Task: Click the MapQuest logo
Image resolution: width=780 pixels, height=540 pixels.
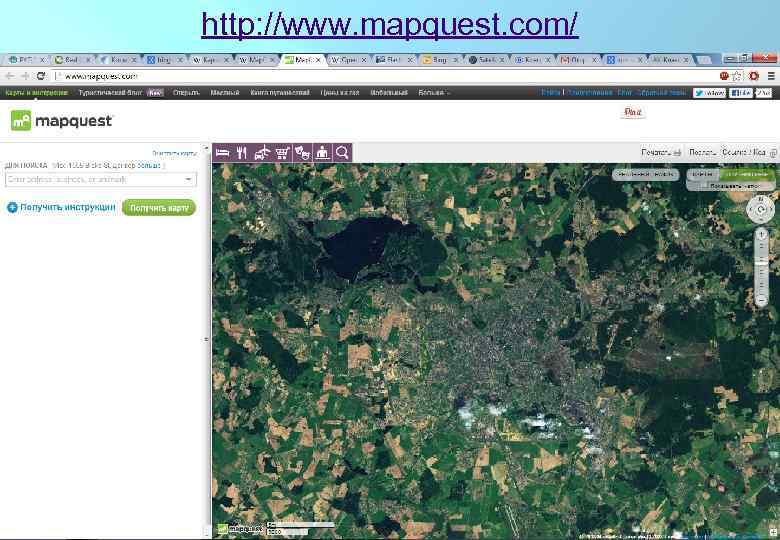Action: 62,120
